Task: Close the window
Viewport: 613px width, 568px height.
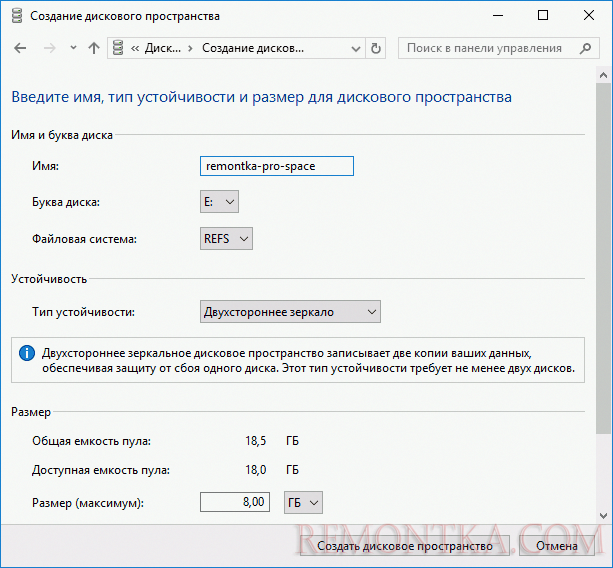Action: tap(589, 16)
